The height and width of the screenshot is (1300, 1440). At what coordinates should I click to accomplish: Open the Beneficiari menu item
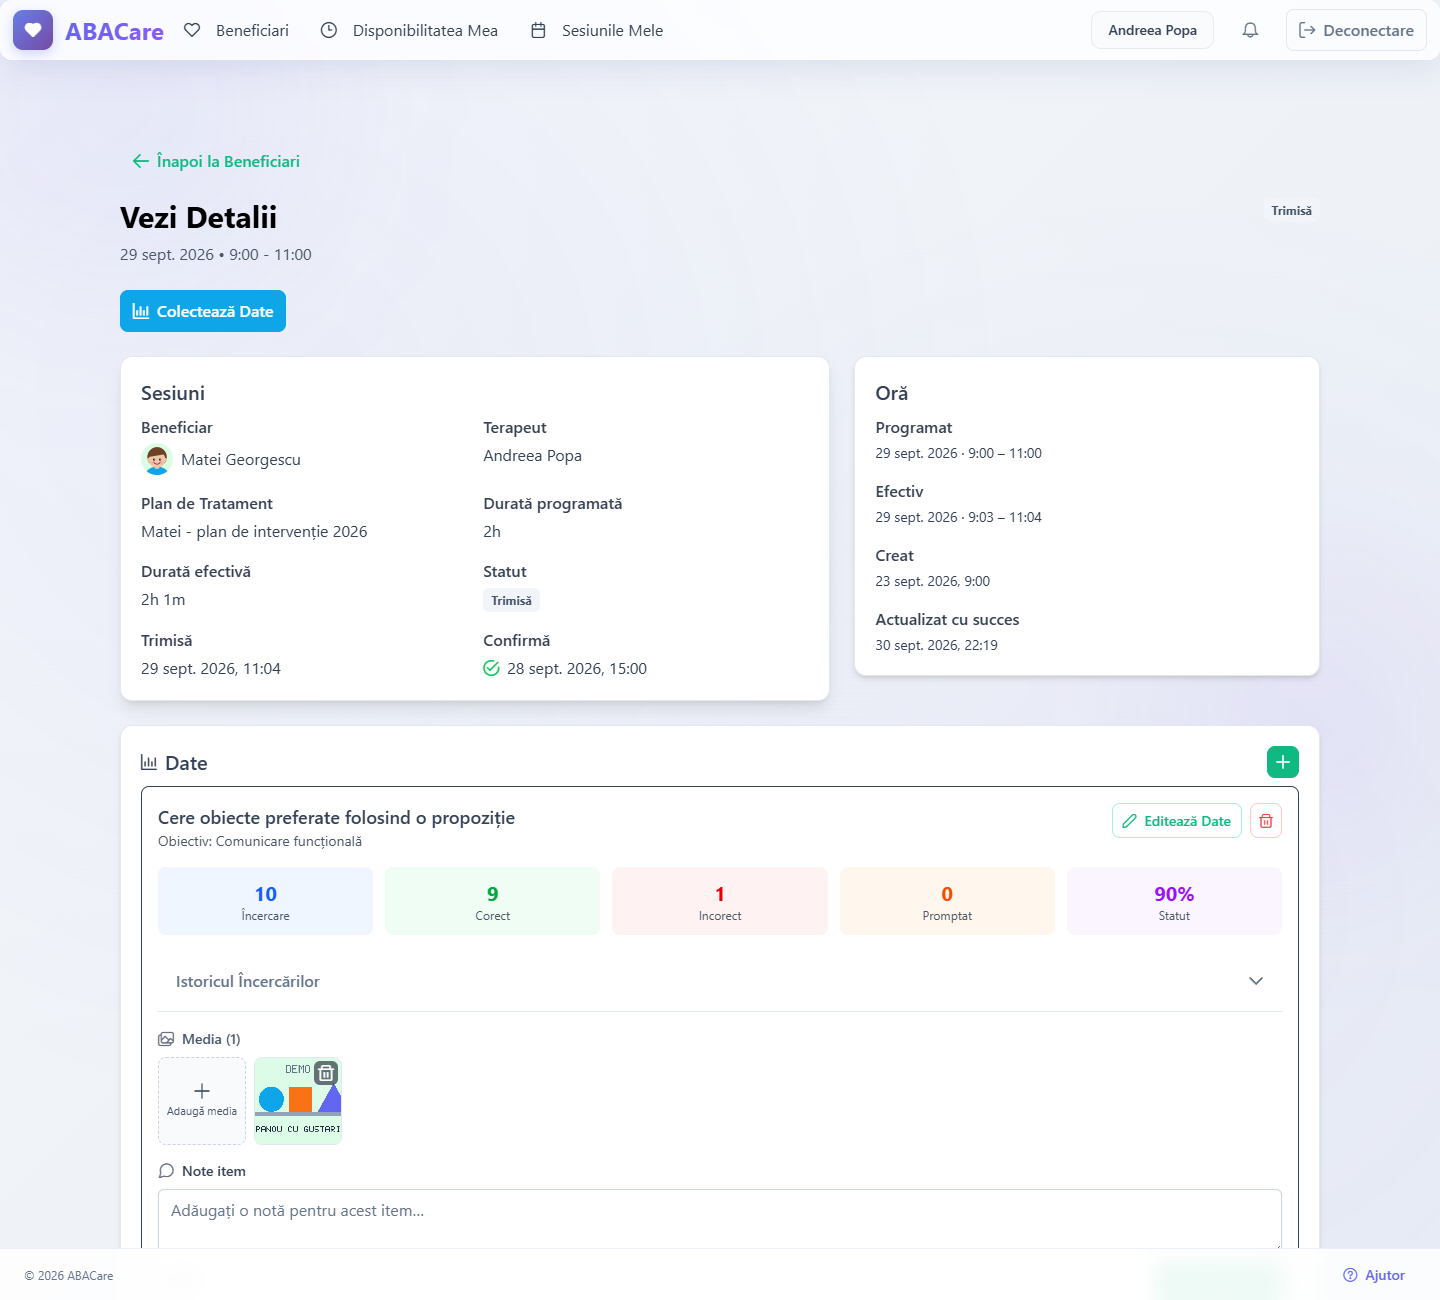237,30
